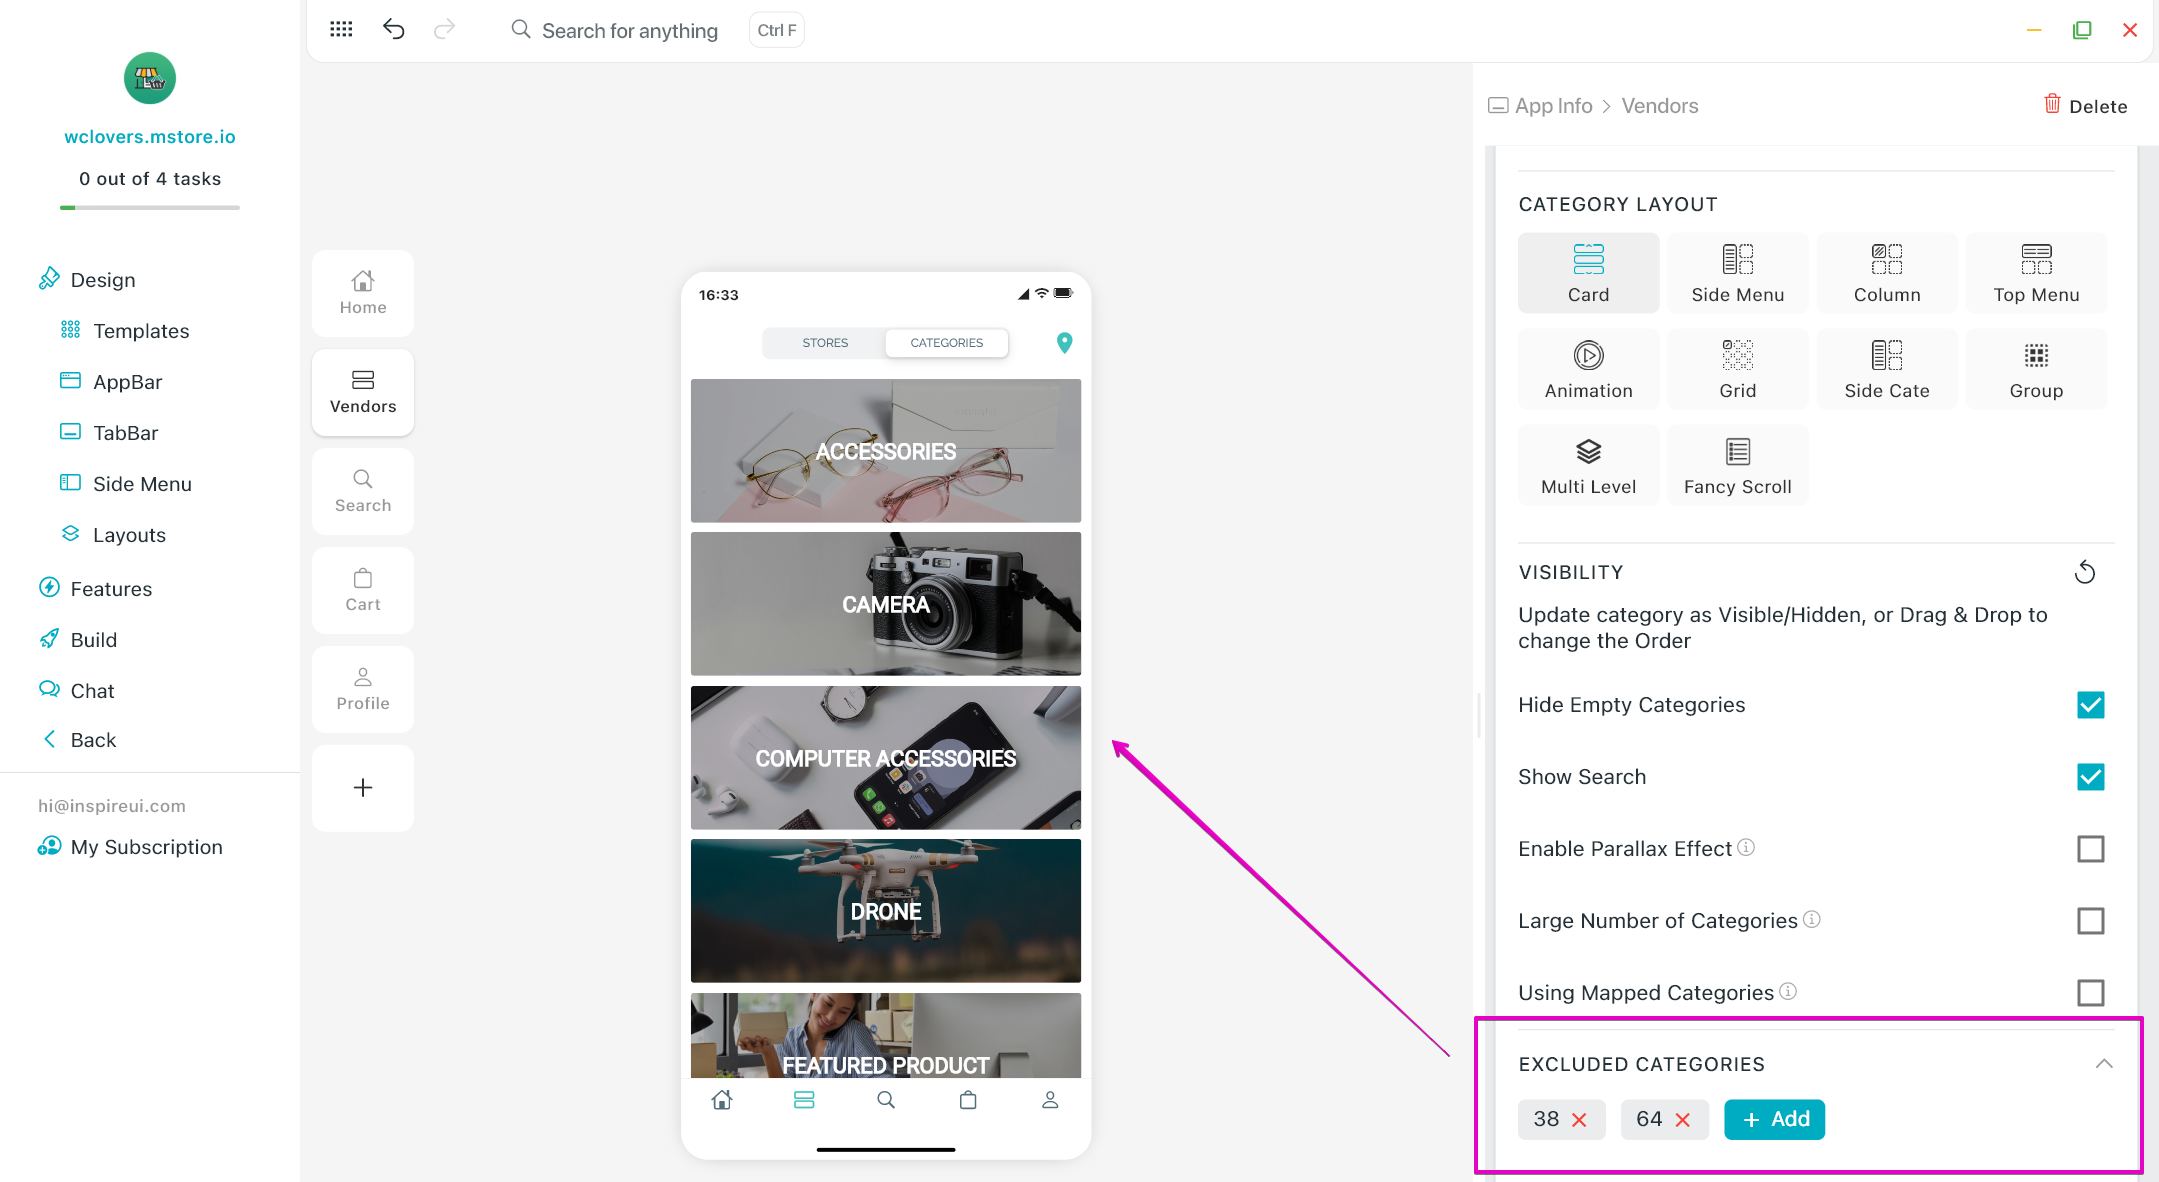Delete the Vendors tab
Screen dimensions: 2159x1182
2085,106
